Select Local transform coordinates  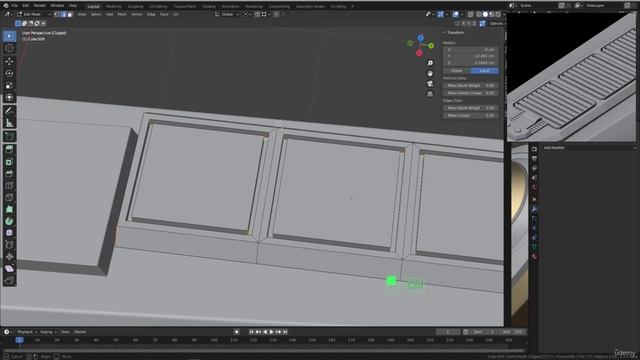click(x=484, y=71)
